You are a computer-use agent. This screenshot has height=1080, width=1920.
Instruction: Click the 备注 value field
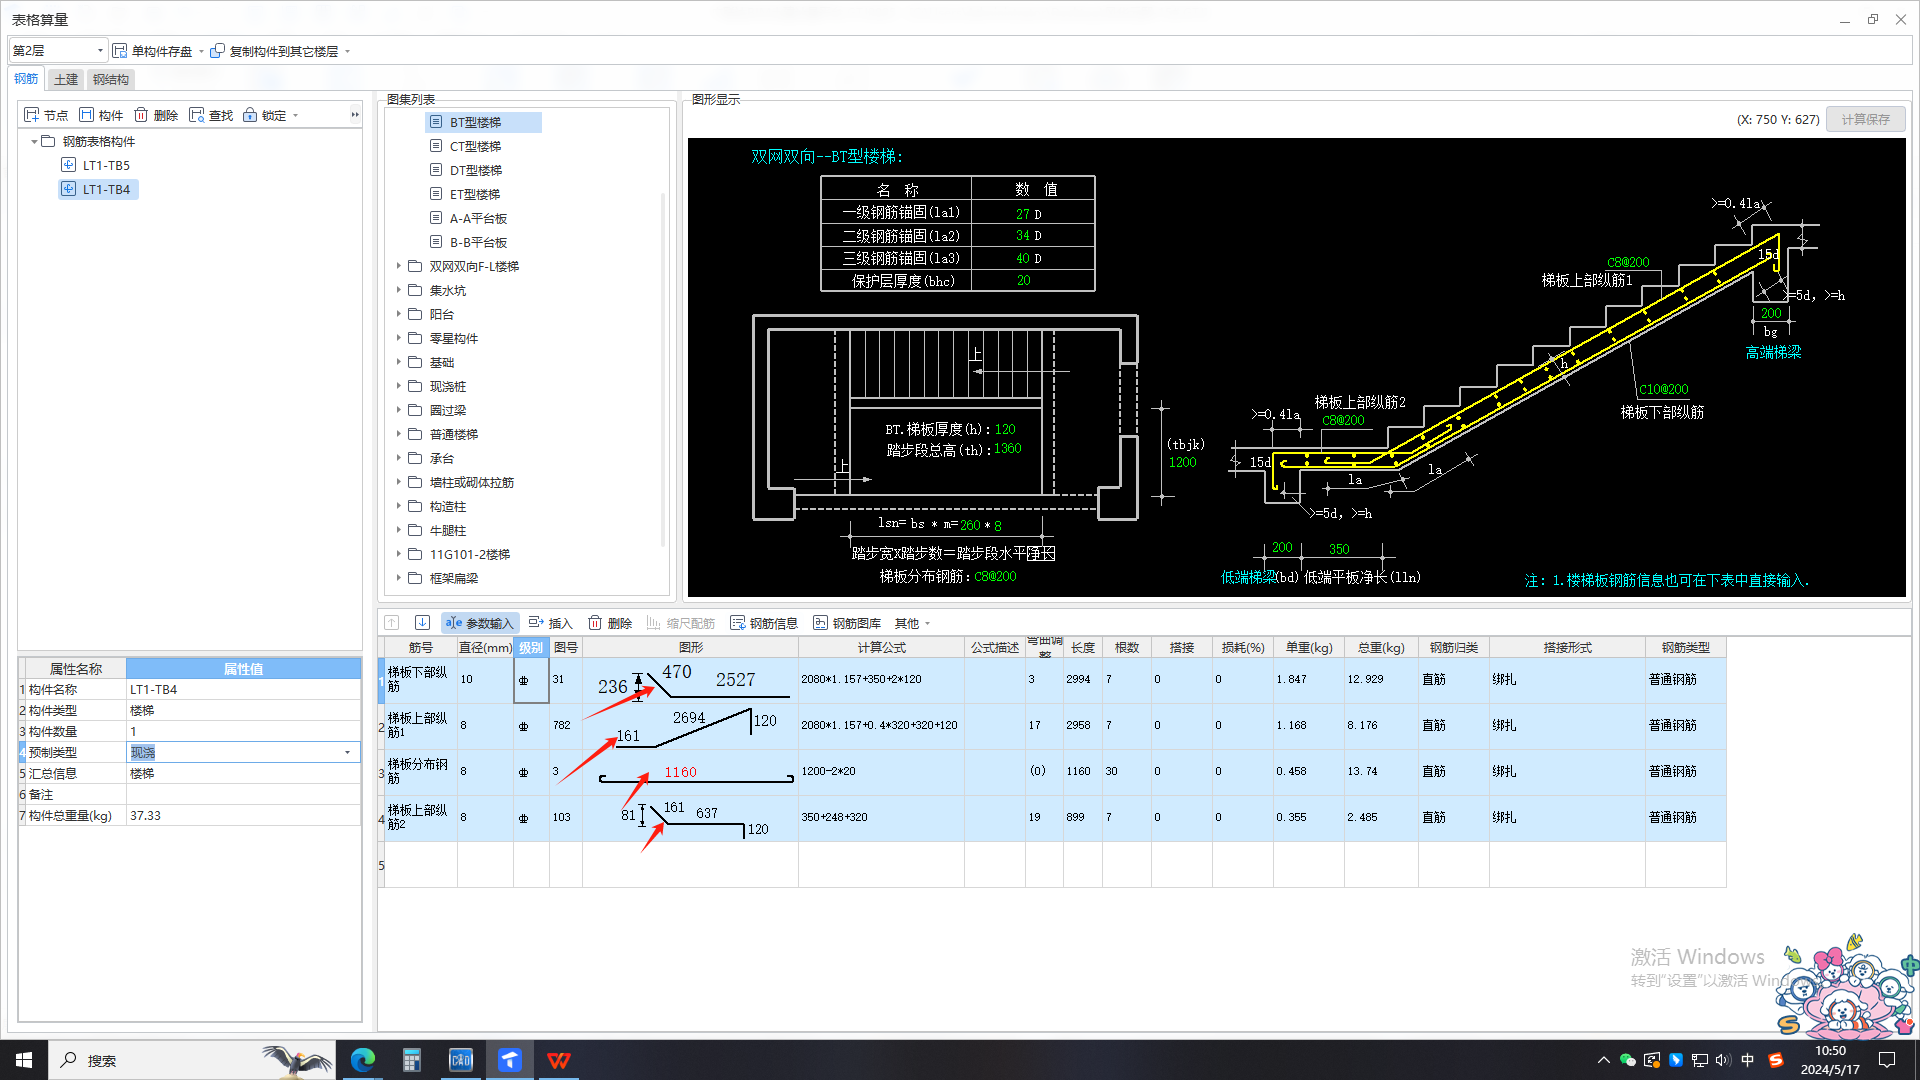(243, 794)
